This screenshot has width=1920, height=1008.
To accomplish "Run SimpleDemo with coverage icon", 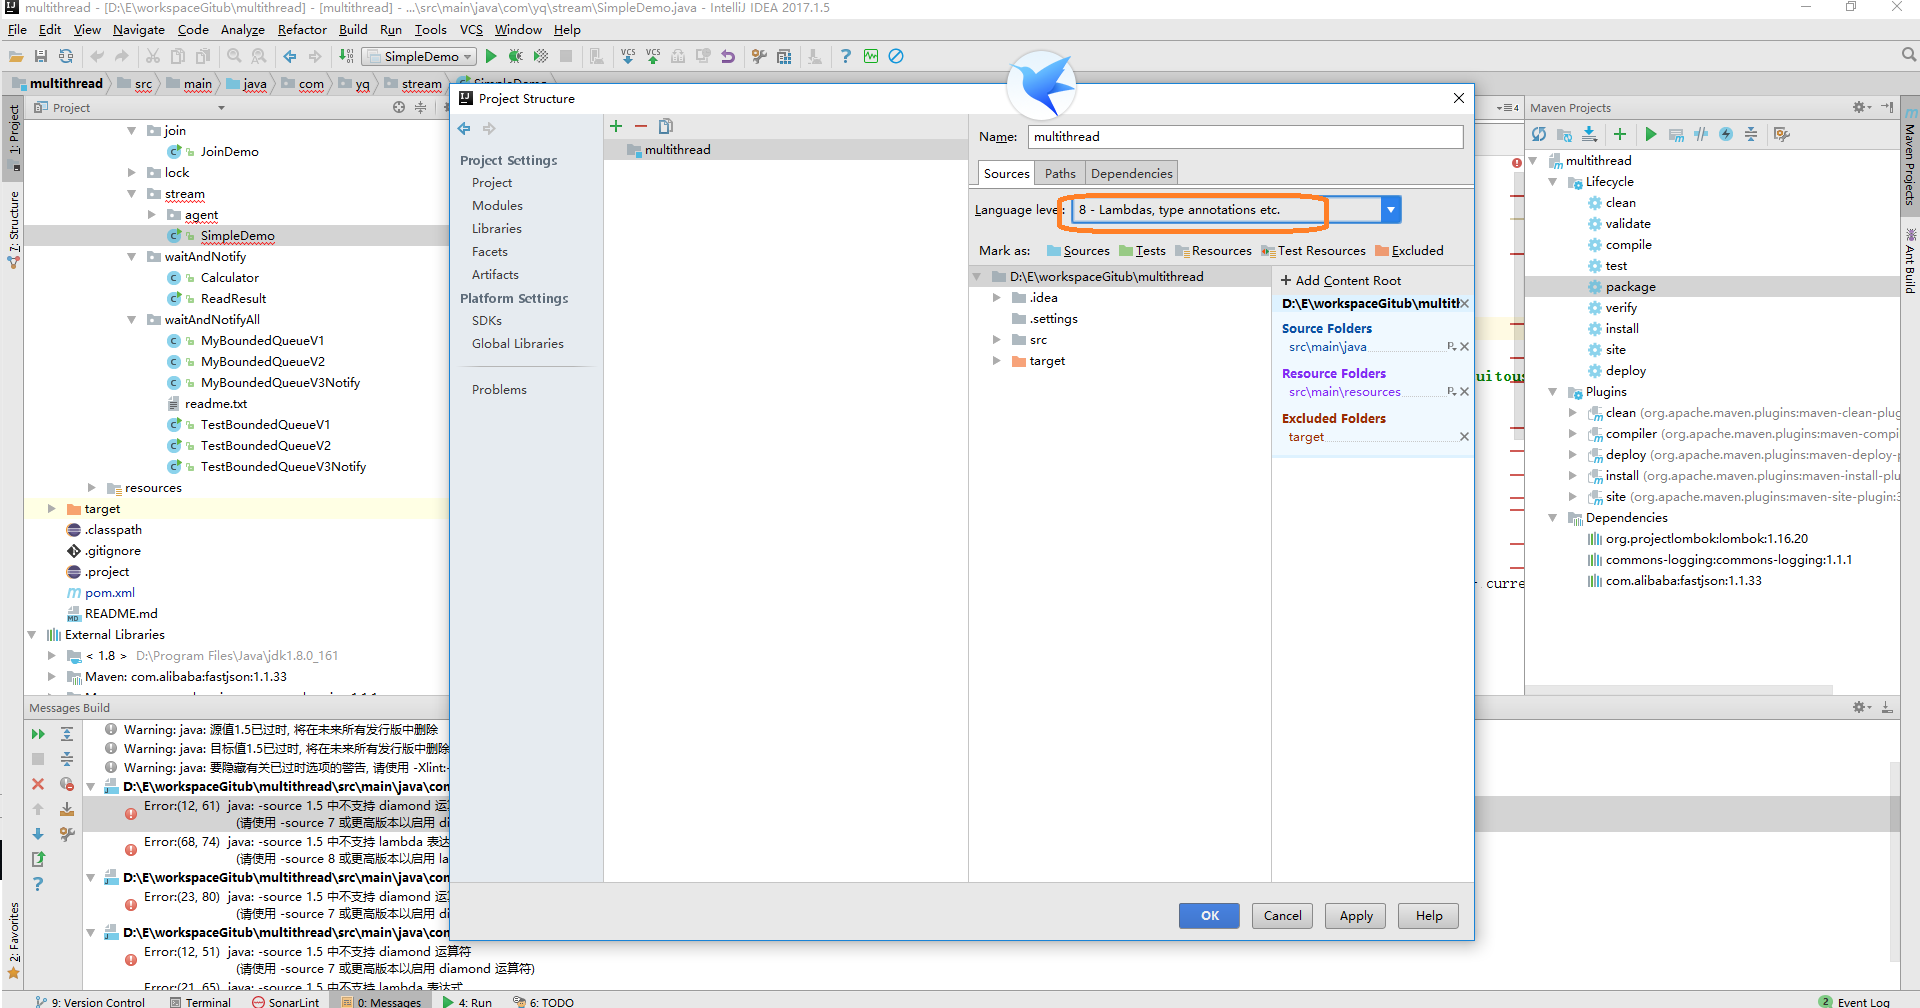I will [x=541, y=57].
